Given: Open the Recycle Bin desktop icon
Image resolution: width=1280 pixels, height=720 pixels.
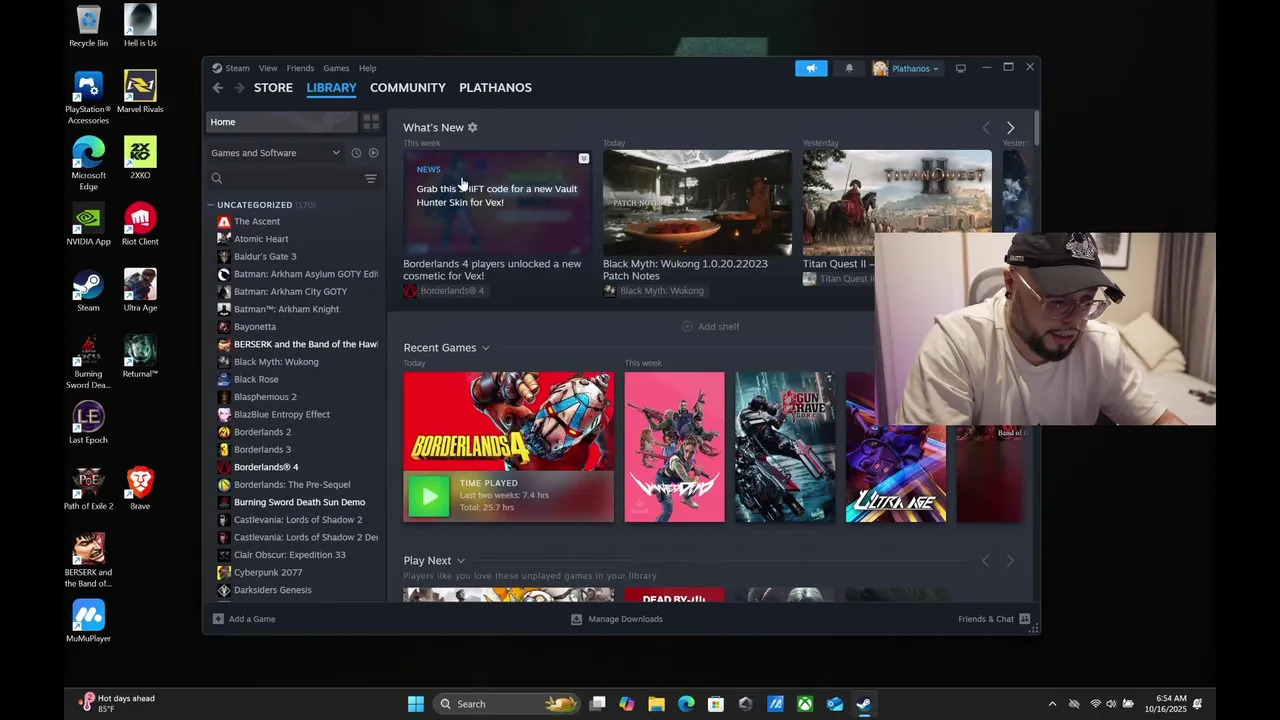Looking at the screenshot, I should [x=88, y=26].
